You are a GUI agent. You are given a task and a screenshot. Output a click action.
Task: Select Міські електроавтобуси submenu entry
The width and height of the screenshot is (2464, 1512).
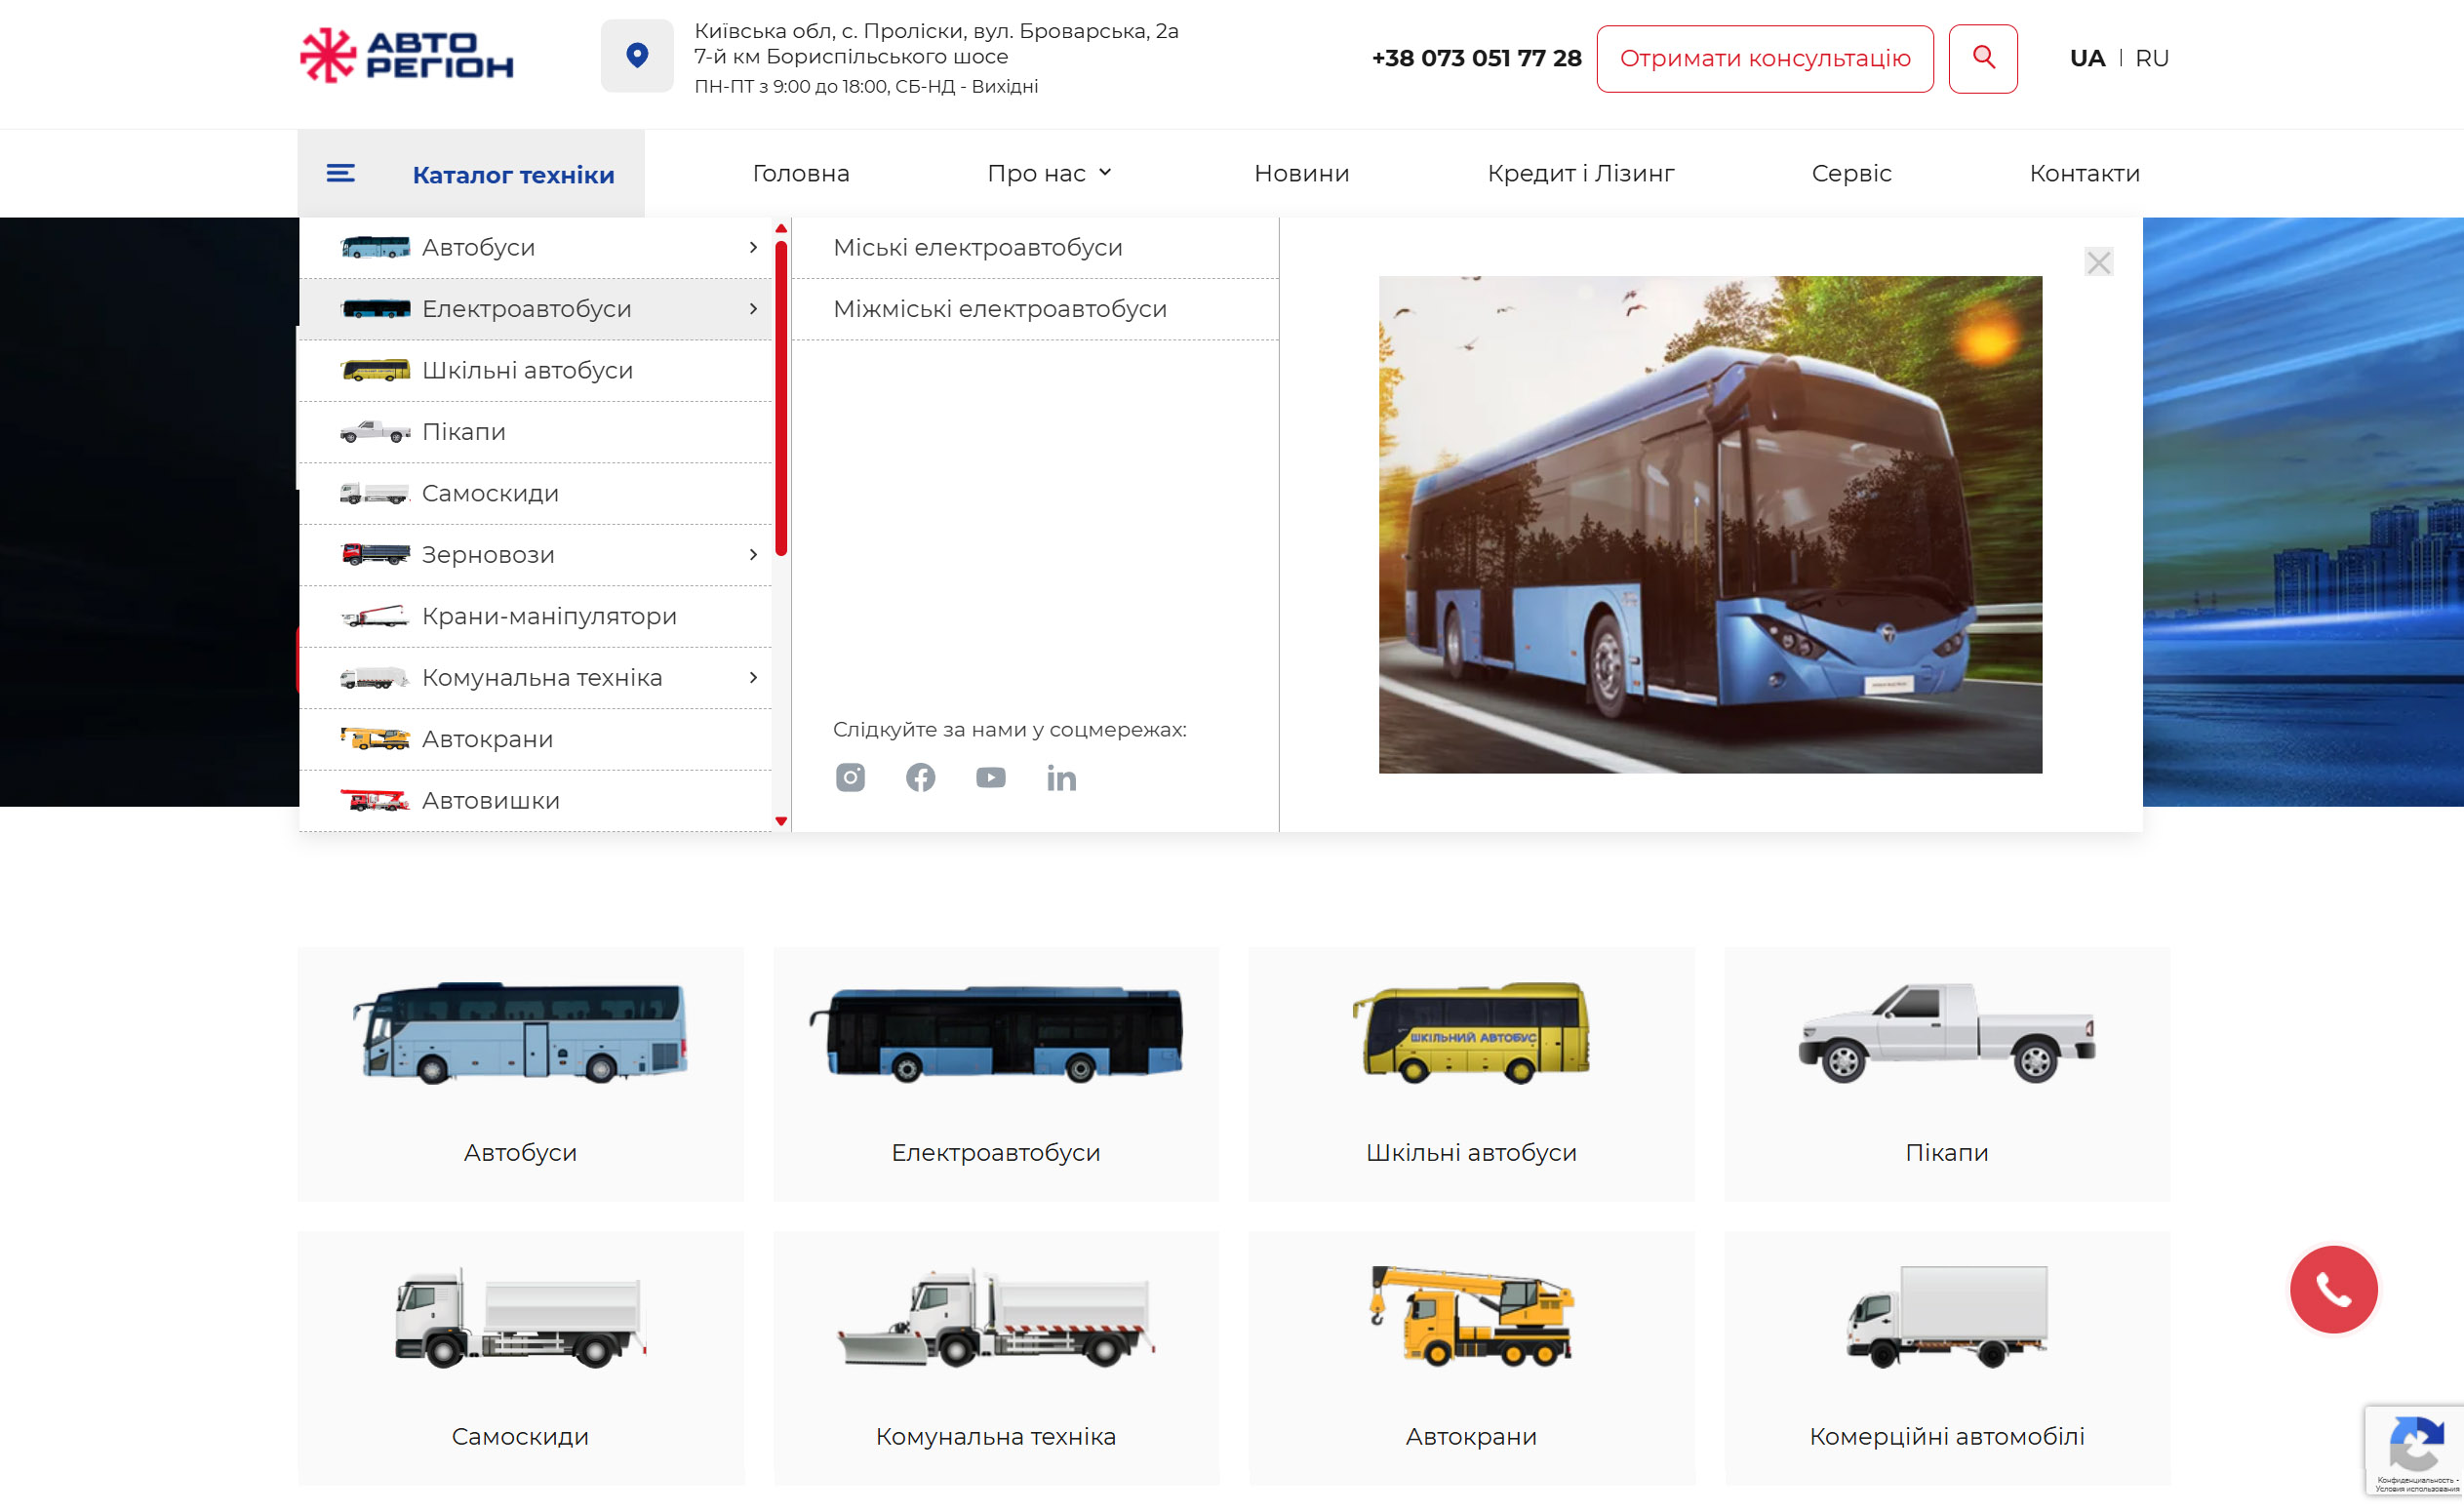pyautogui.click(x=977, y=247)
